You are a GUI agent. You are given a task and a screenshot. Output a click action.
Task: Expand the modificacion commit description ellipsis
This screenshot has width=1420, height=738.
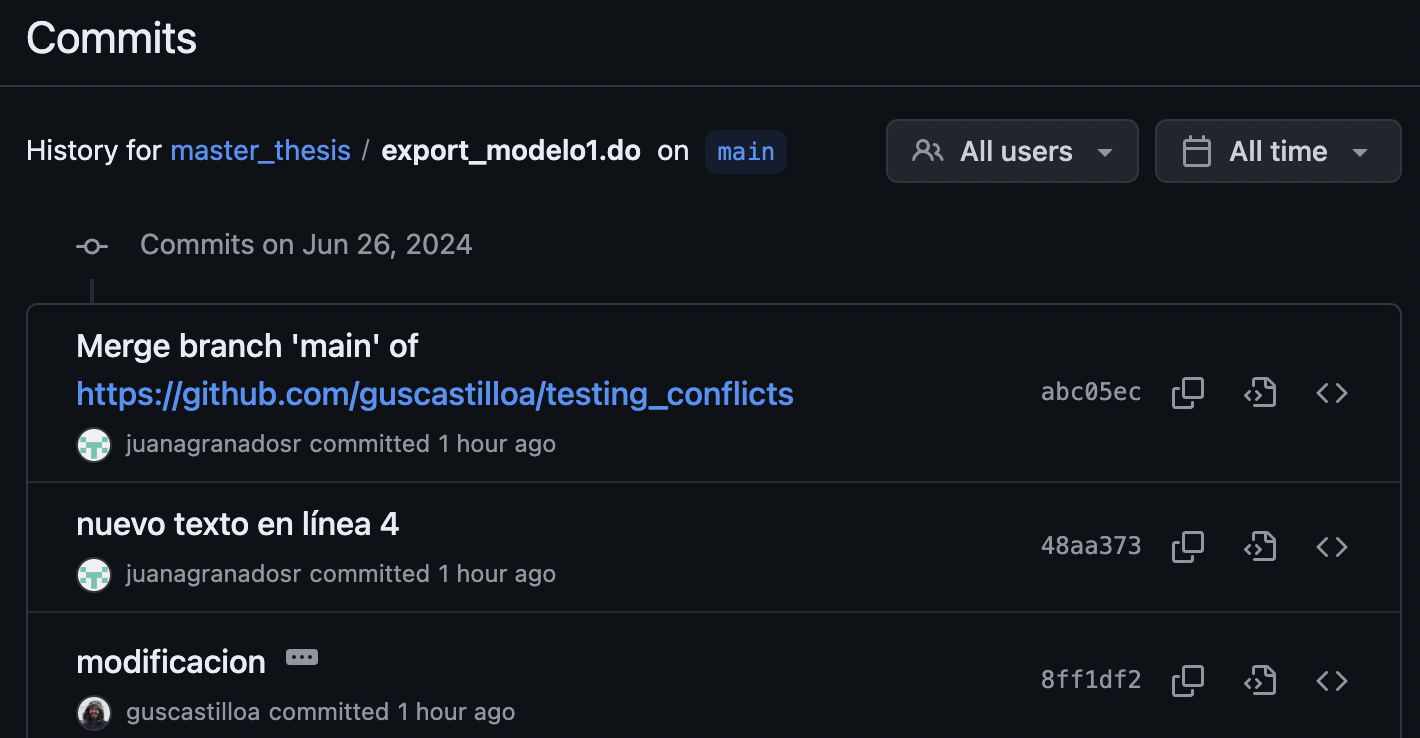coord(301,657)
